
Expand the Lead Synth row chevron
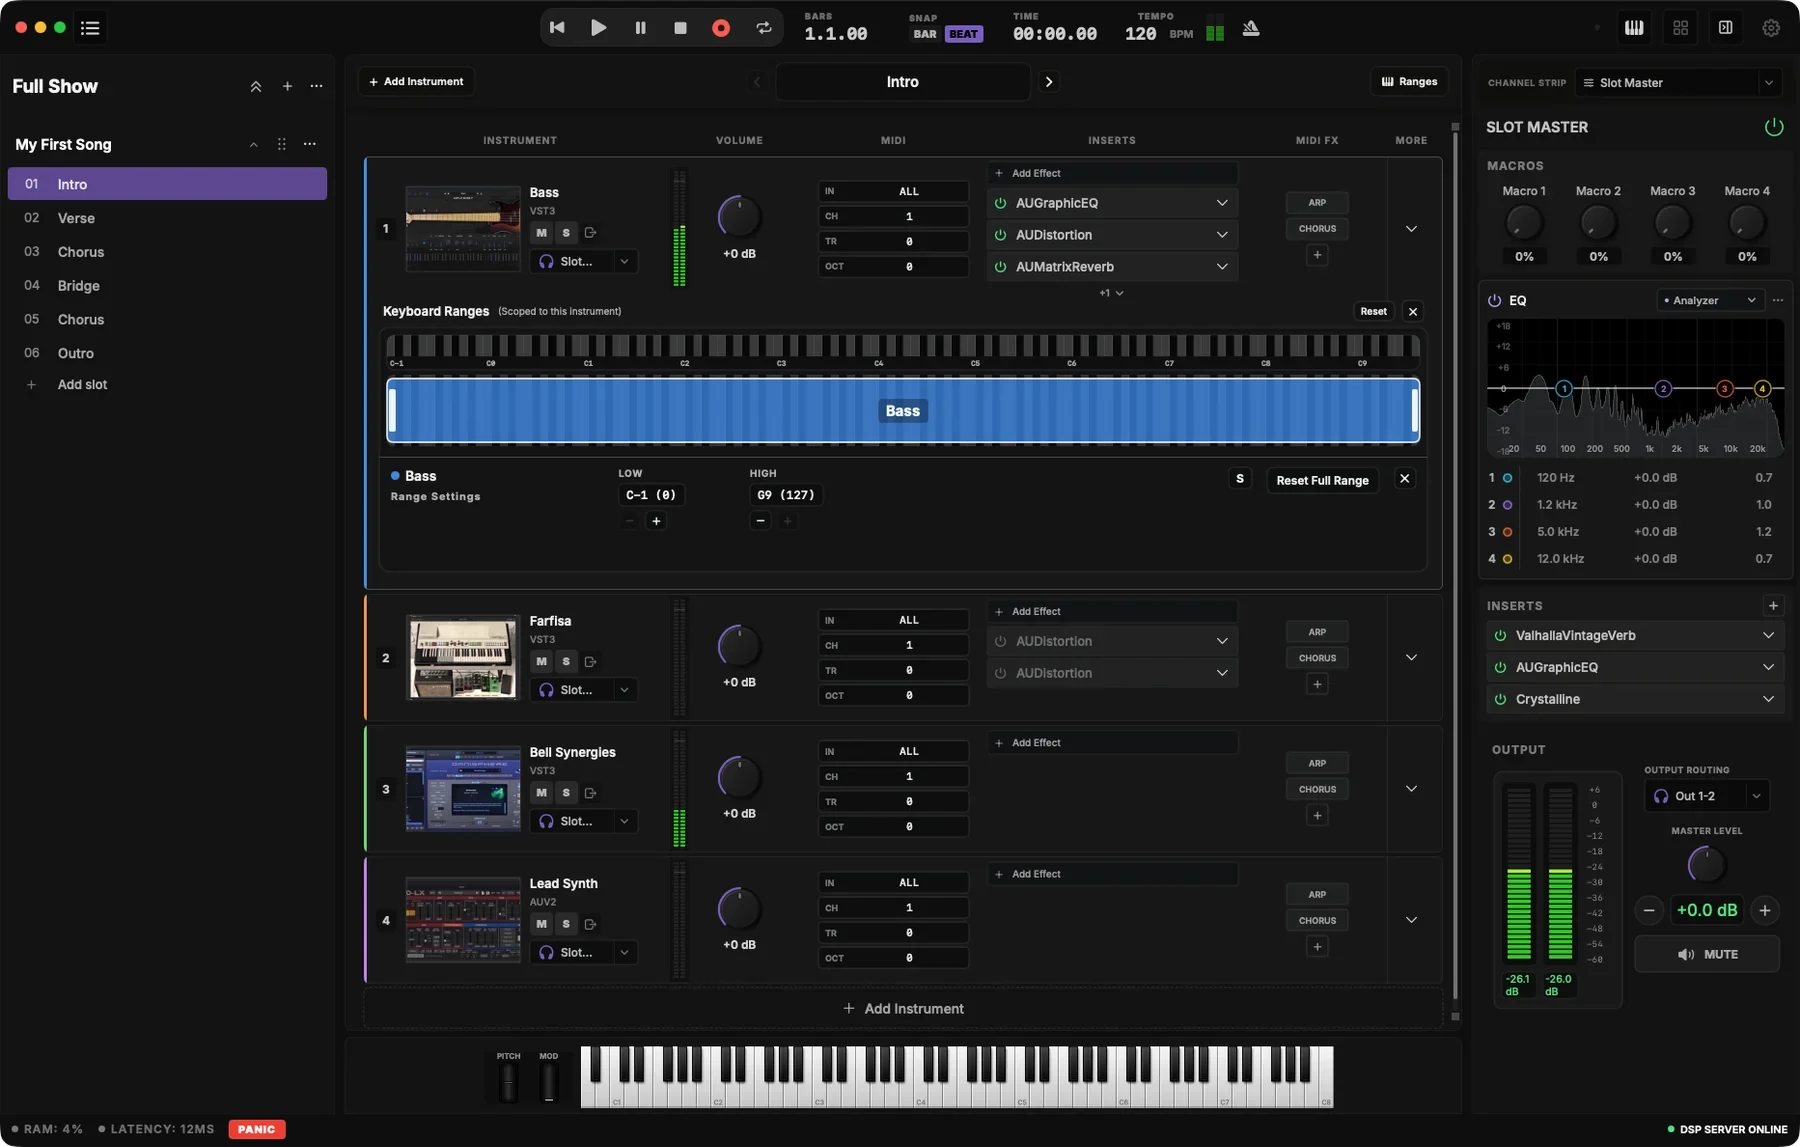click(1411, 920)
